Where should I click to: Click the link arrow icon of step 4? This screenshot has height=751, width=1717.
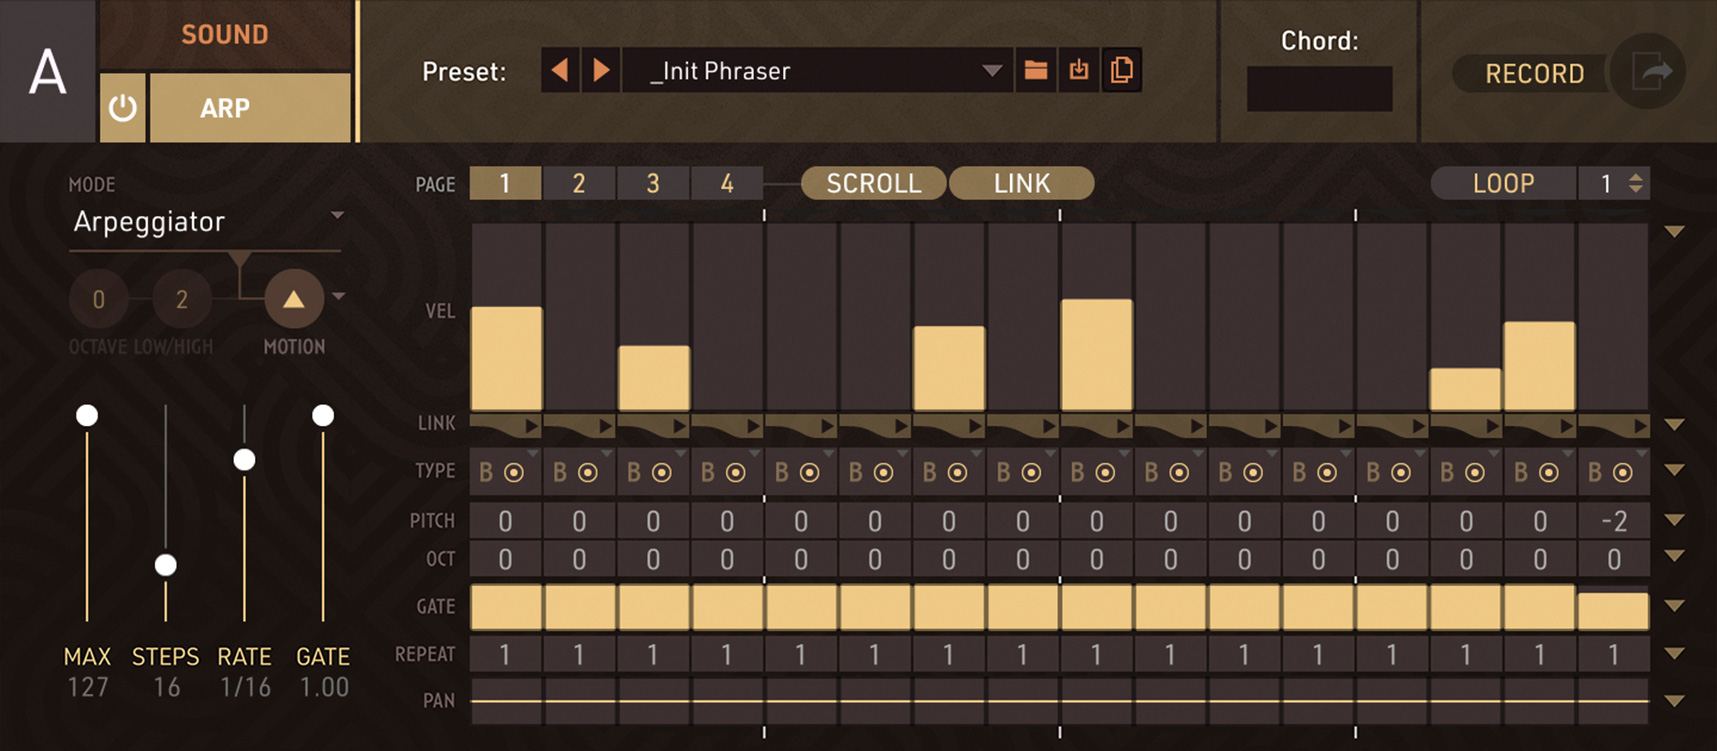point(753,426)
